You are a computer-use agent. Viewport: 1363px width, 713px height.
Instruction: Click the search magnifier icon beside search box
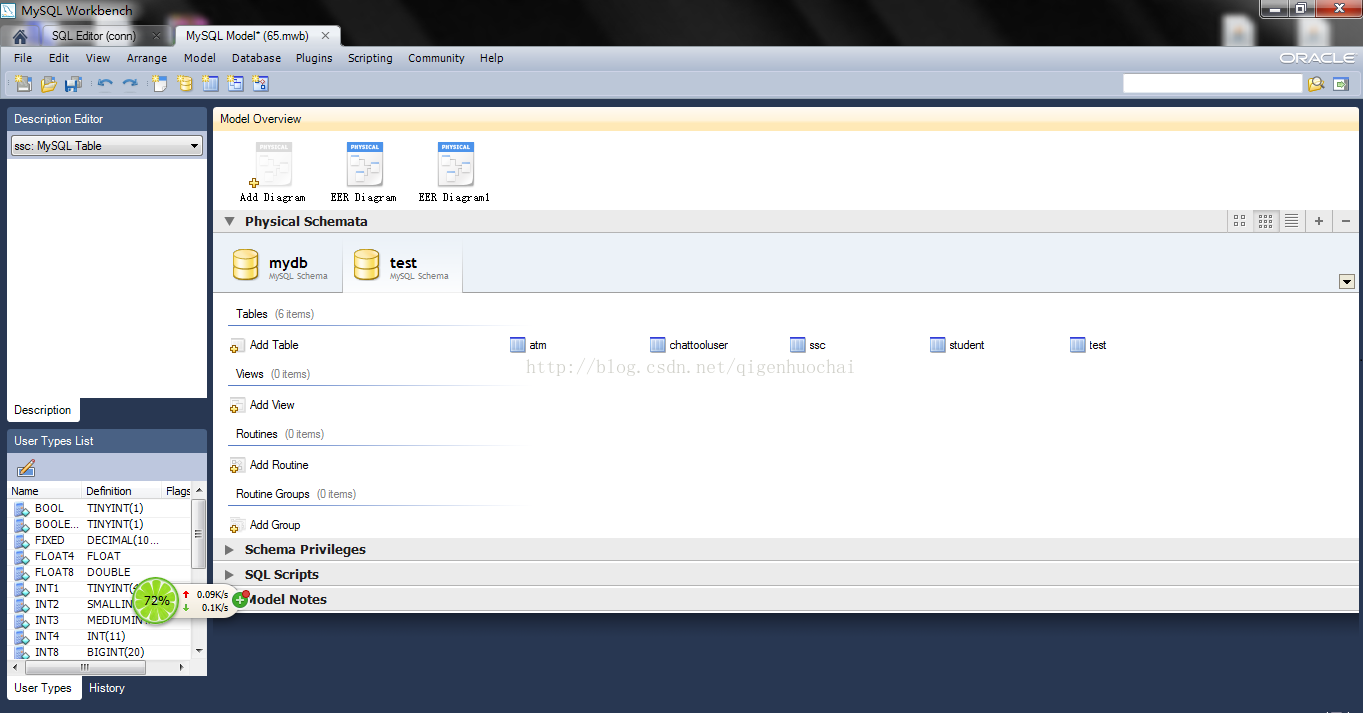[x=1316, y=84]
